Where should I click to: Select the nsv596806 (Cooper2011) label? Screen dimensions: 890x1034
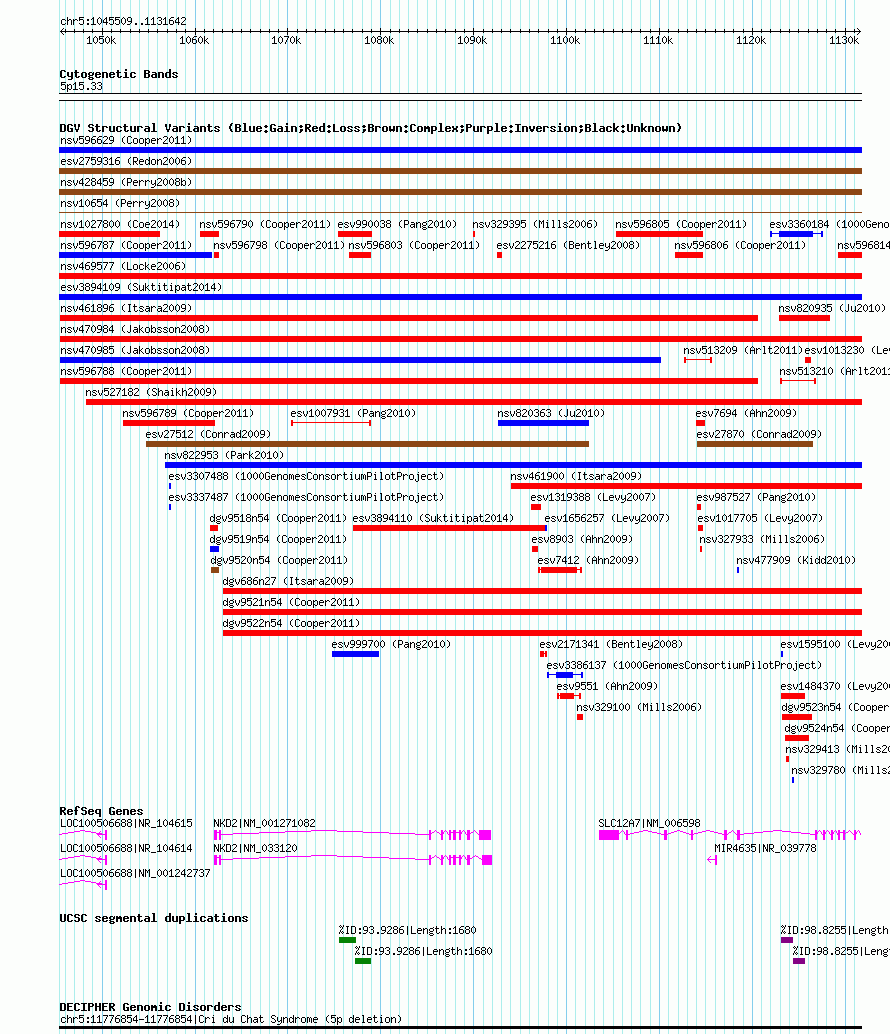[x=740, y=245]
